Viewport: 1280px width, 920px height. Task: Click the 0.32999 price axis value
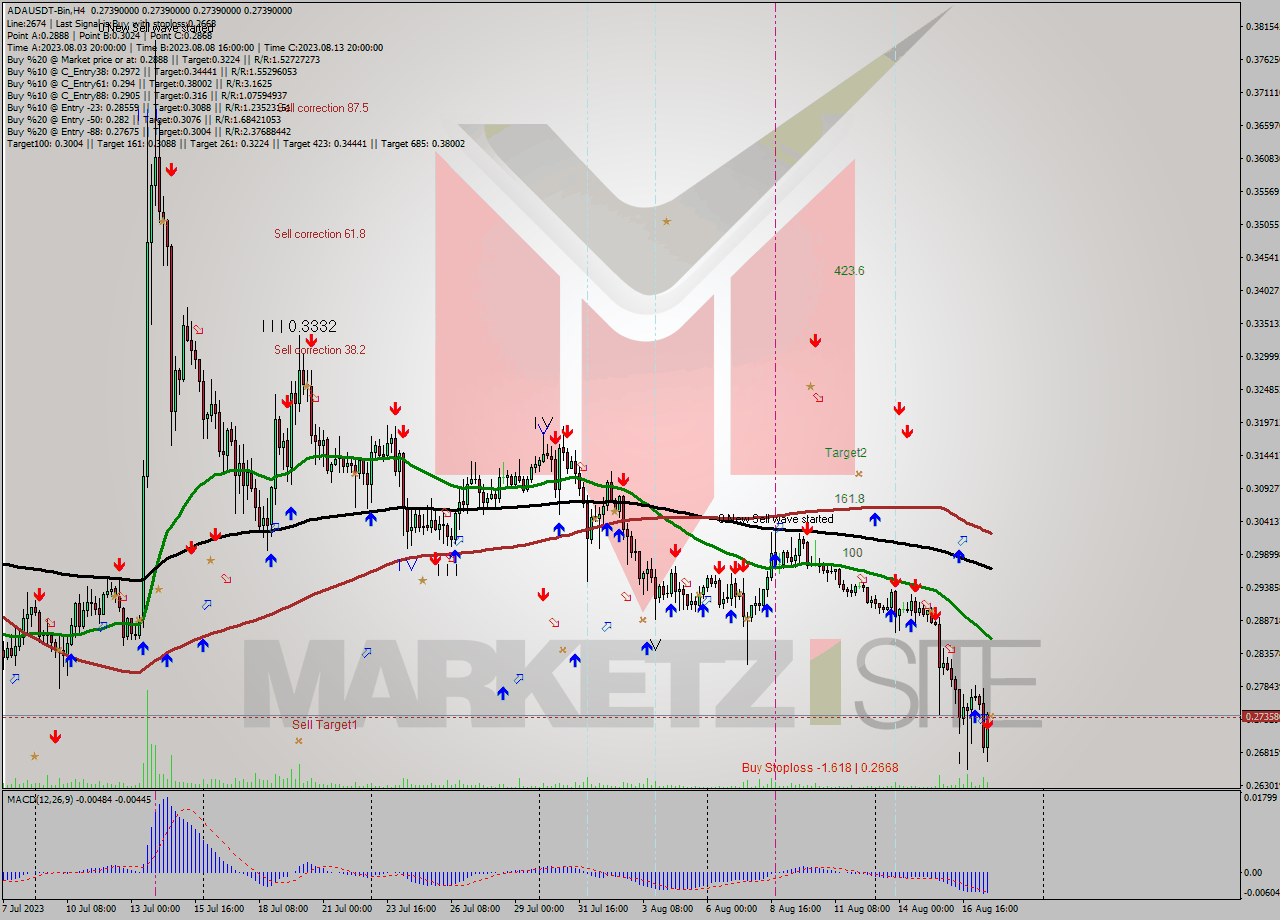[x=1263, y=357]
